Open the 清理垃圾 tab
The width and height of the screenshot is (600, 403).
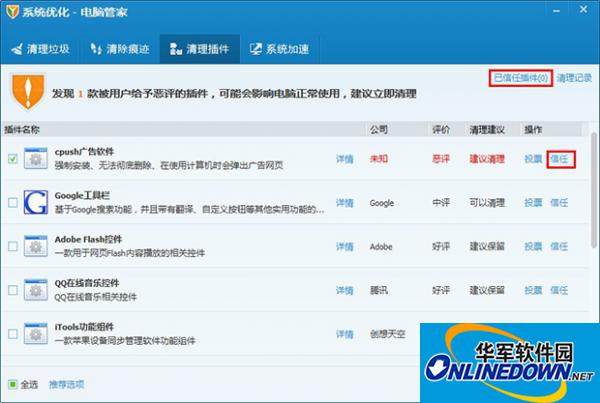[40, 49]
